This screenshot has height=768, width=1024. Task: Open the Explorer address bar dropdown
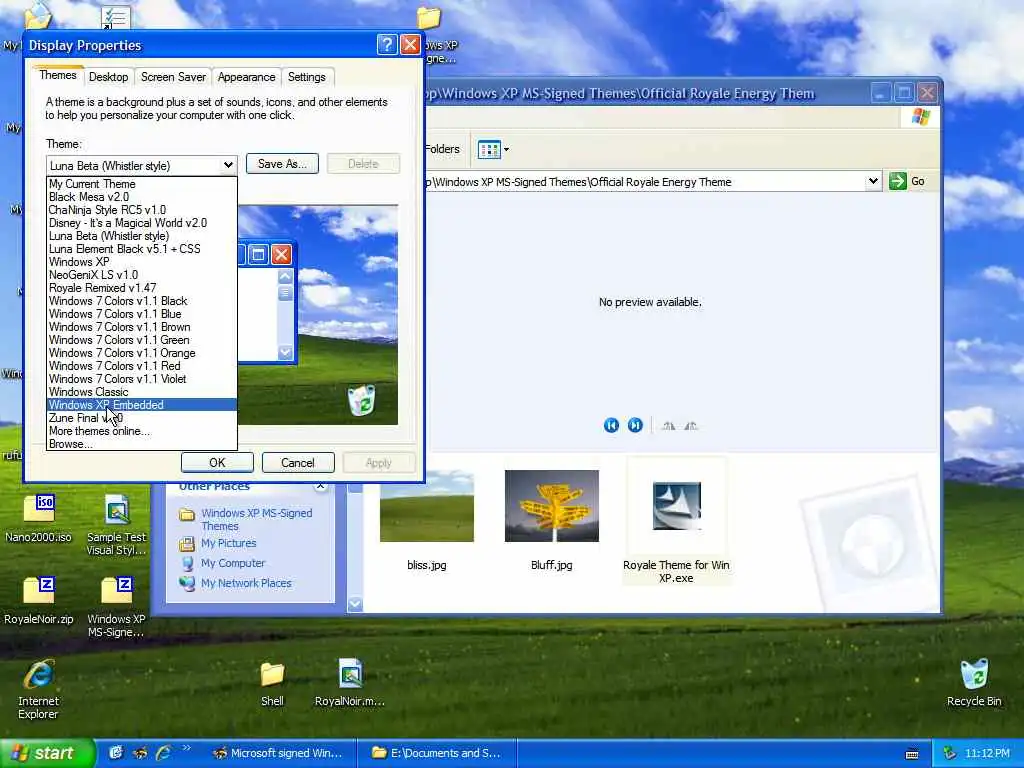[873, 181]
